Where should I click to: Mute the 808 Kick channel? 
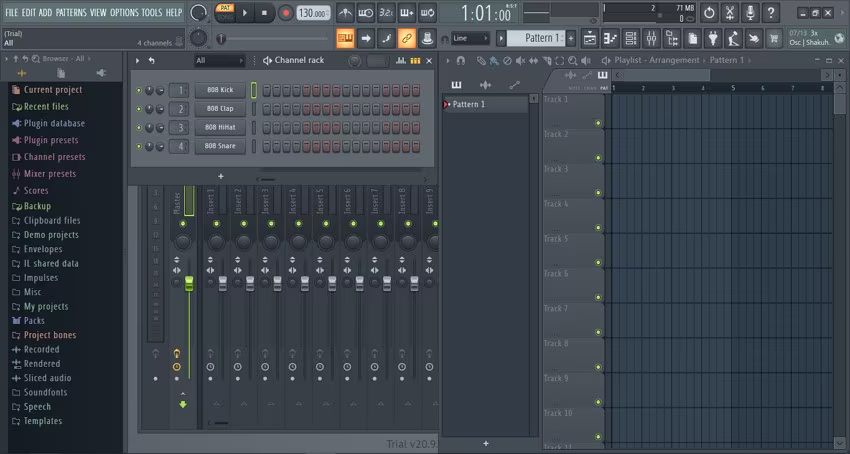(x=139, y=91)
